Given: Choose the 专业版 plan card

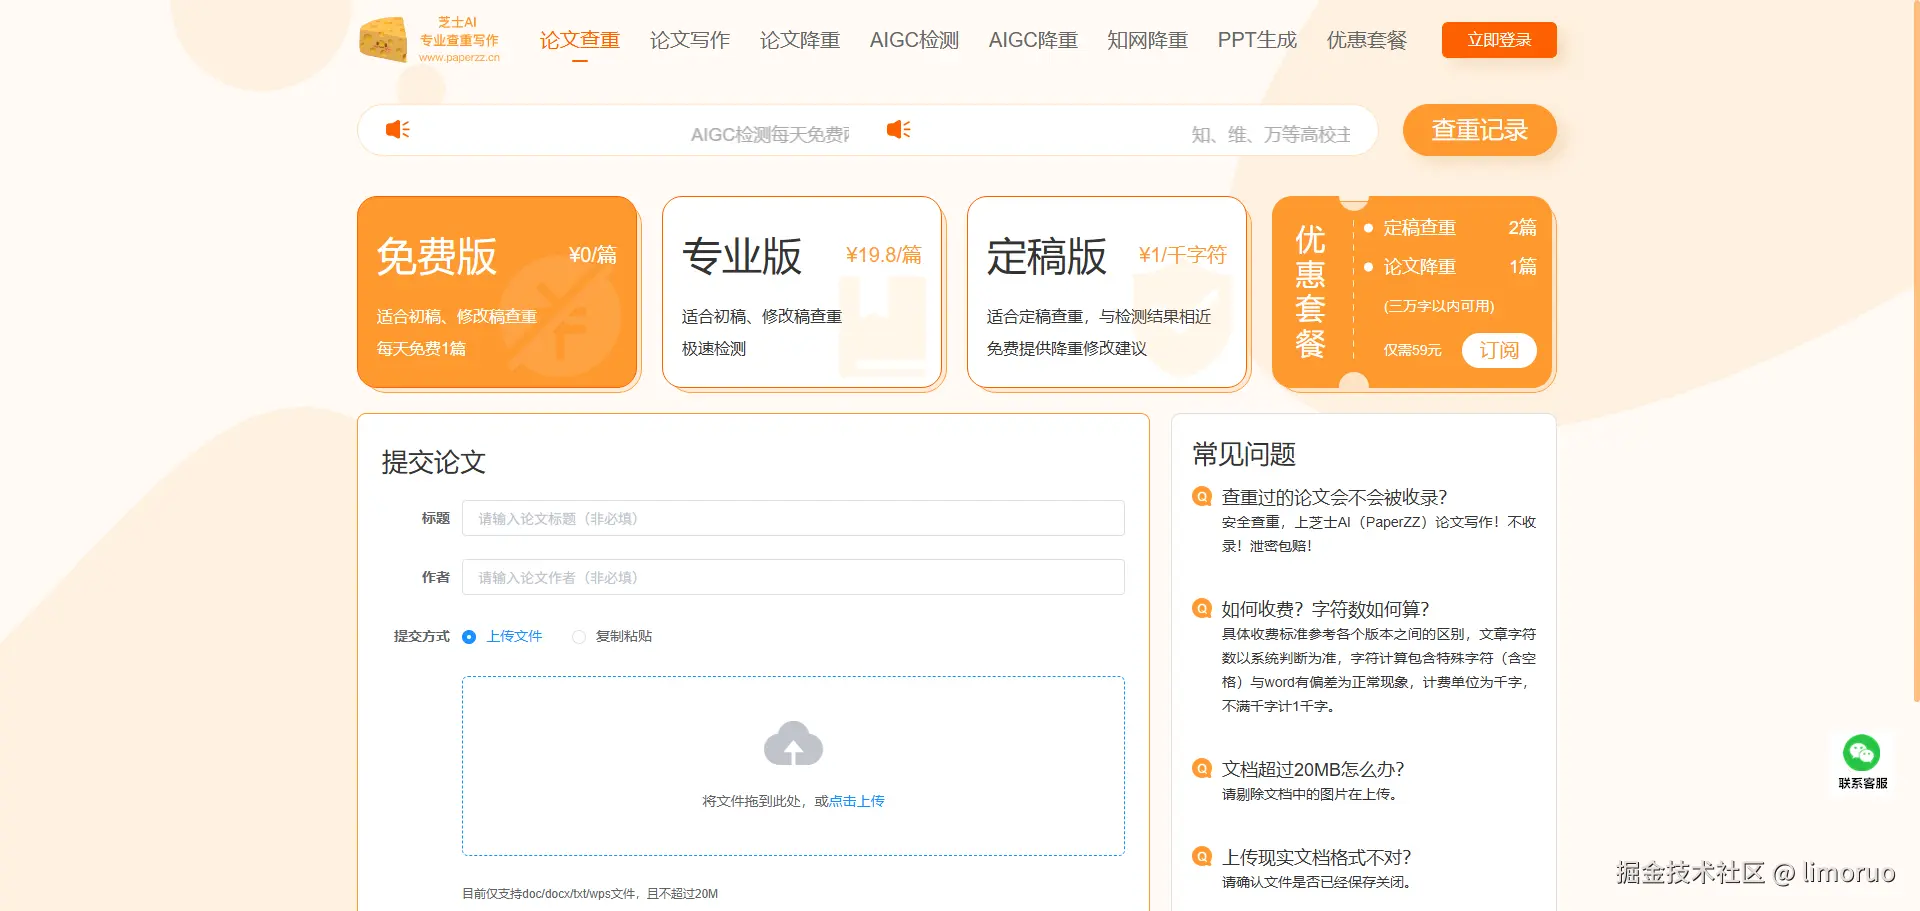Looking at the screenshot, I should pos(803,292).
